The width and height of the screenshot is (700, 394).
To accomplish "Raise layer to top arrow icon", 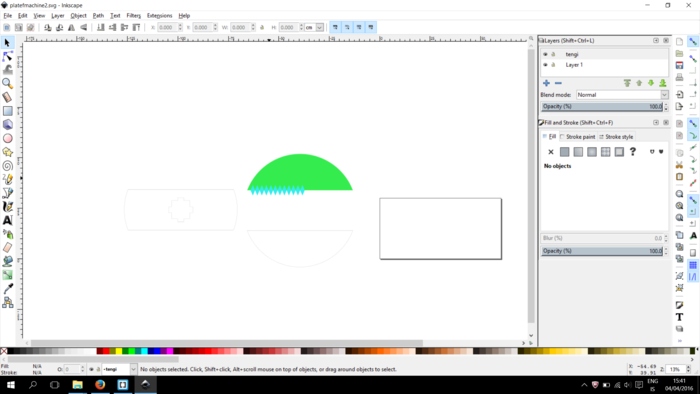I will (627, 83).
